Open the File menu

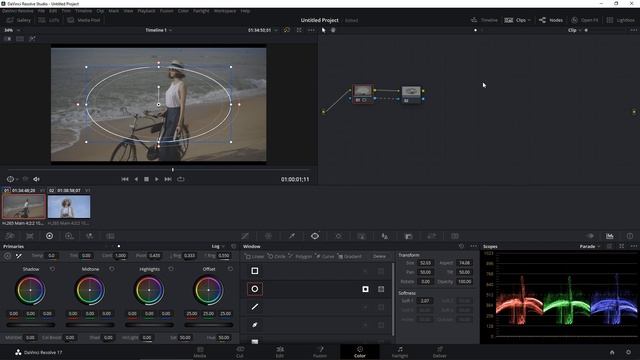pyautogui.click(x=41, y=11)
